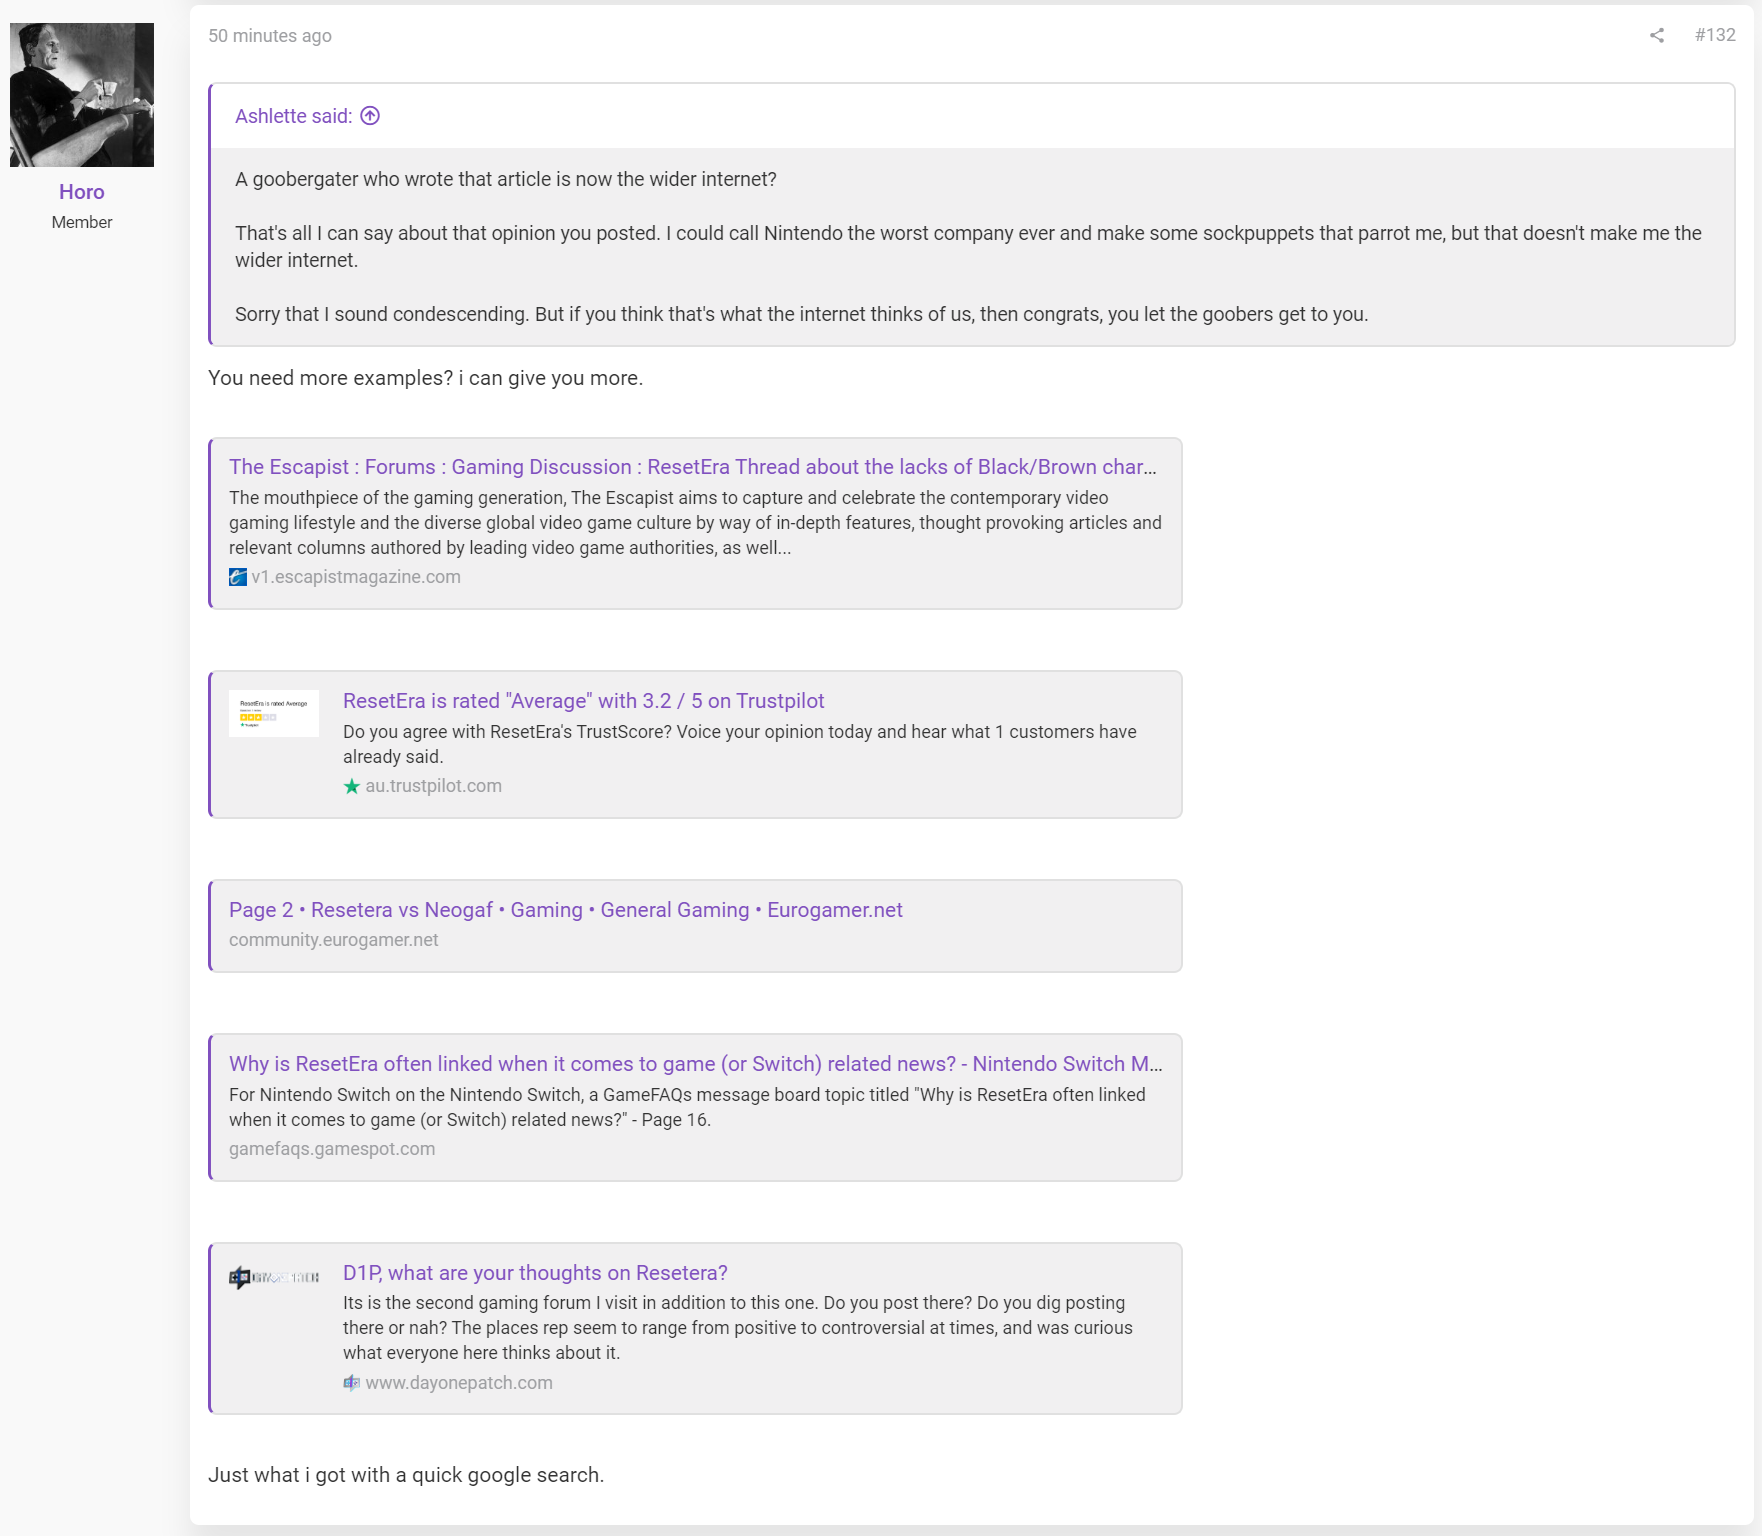The image size is (1762, 1536).
Task: Open the Trustpilot rating preview thumbnail
Action: [x=274, y=713]
